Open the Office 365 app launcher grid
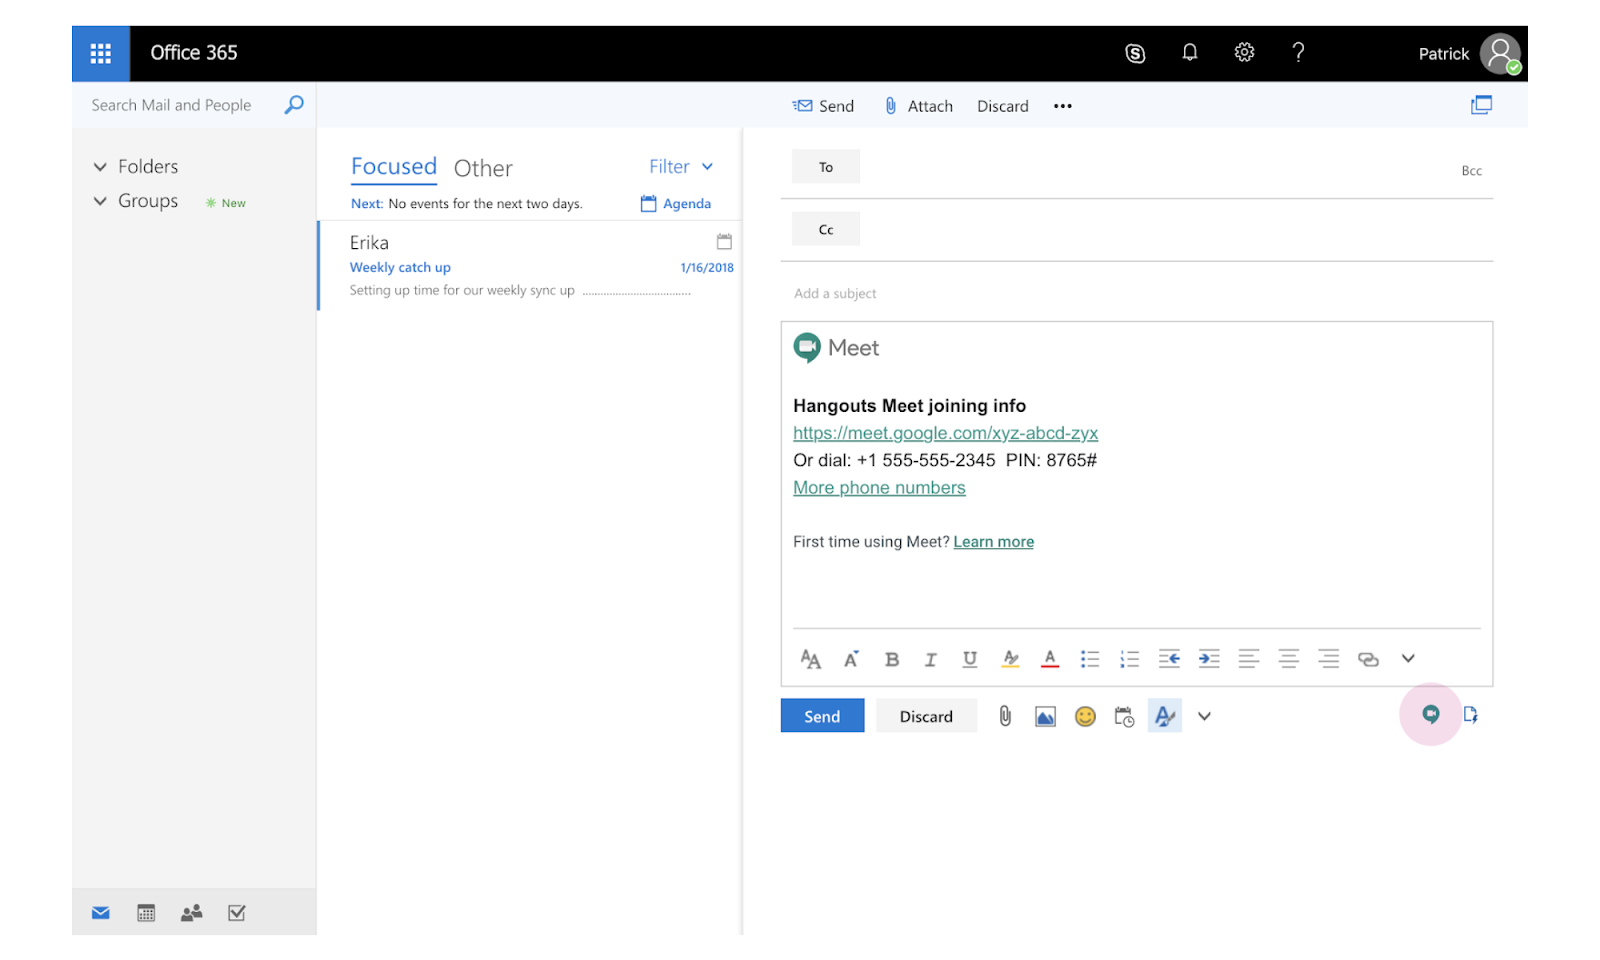The image size is (1600, 960). [x=101, y=53]
